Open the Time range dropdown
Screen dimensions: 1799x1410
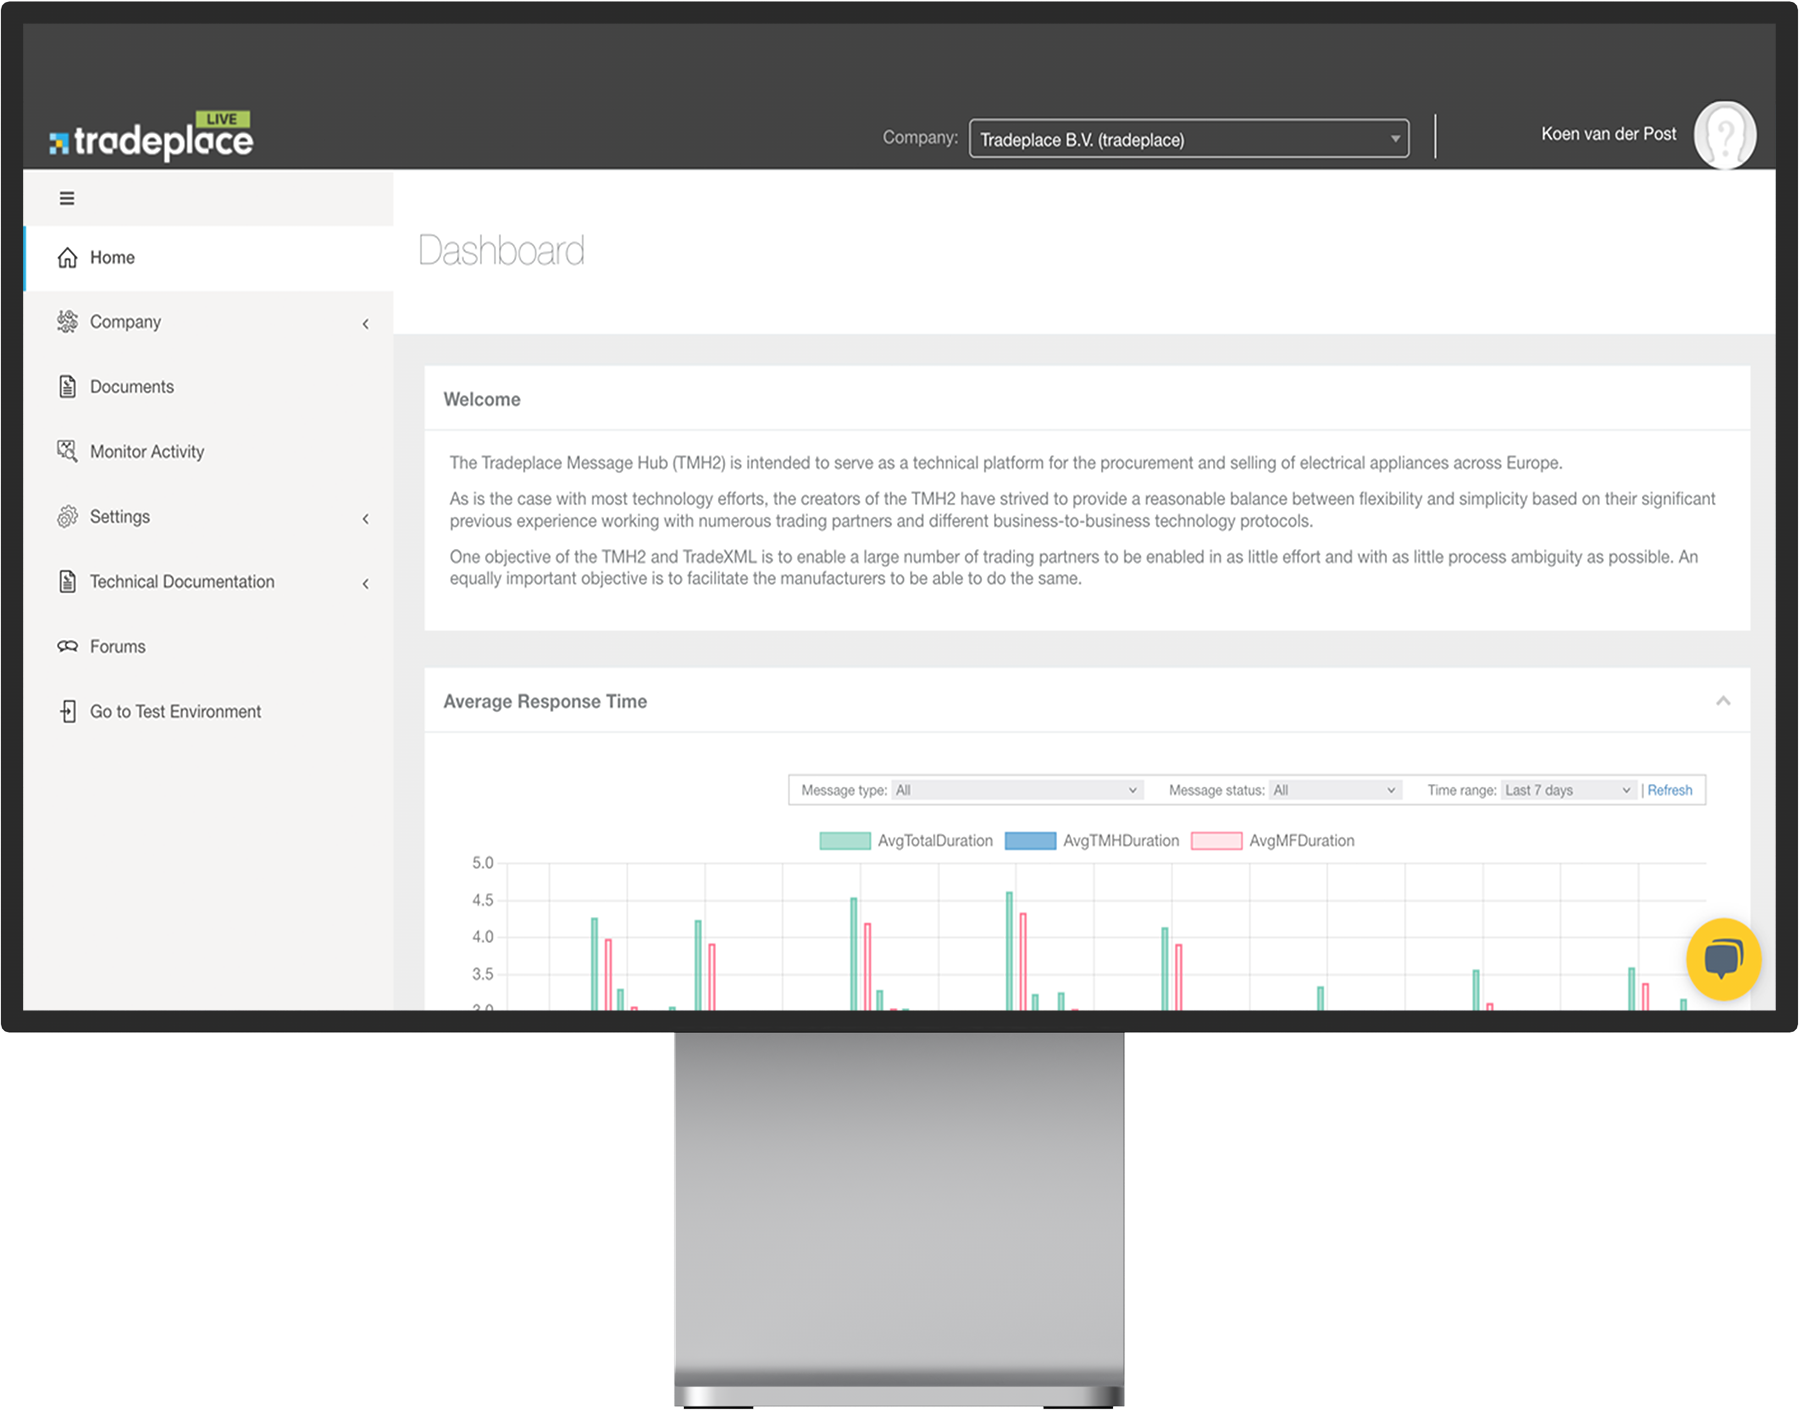[x=1567, y=789]
